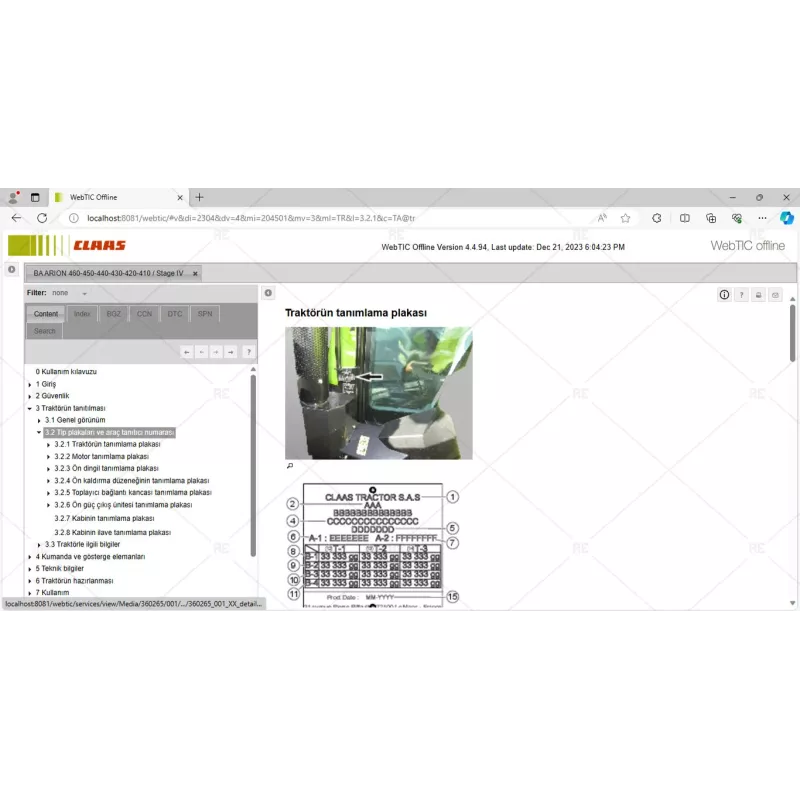Collapse the navigation panel with the circle arrow icon
Image resolution: width=800 pixels, height=800 pixels.
pos(267,293)
